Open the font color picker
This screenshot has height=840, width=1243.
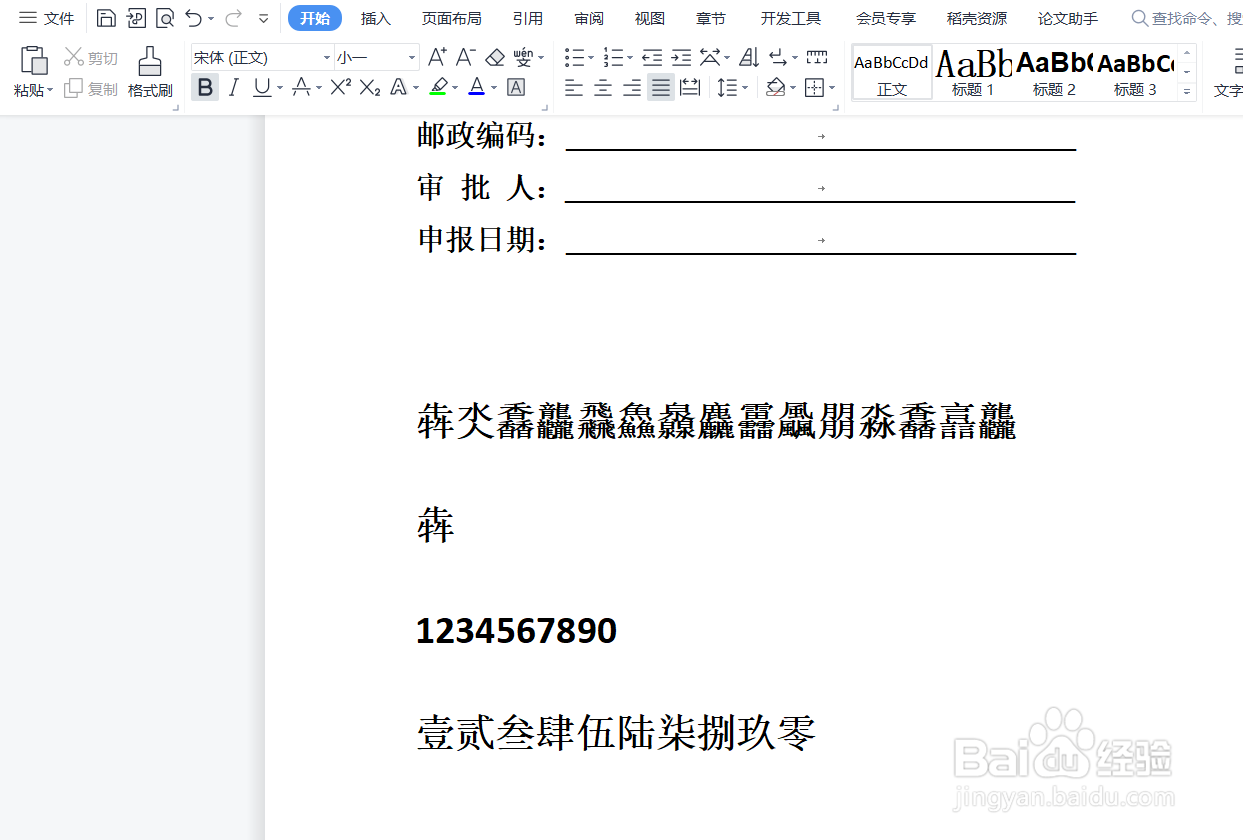click(x=478, y=88)
